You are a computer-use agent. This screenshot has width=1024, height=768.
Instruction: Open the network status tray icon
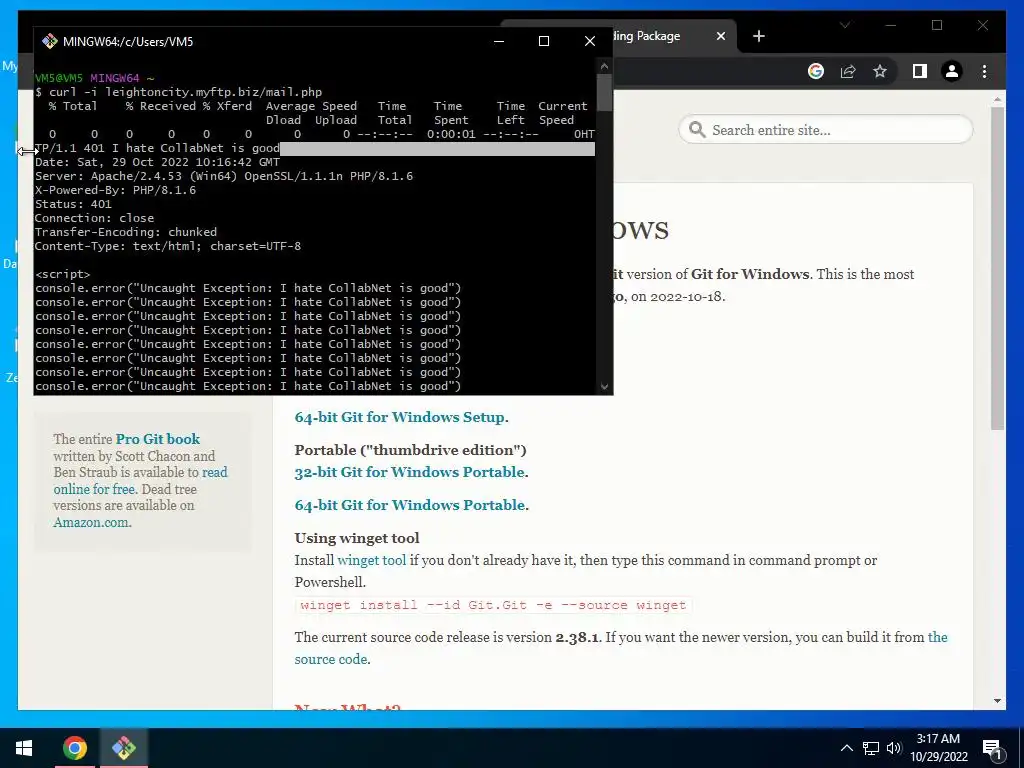(x=870, y=748)
